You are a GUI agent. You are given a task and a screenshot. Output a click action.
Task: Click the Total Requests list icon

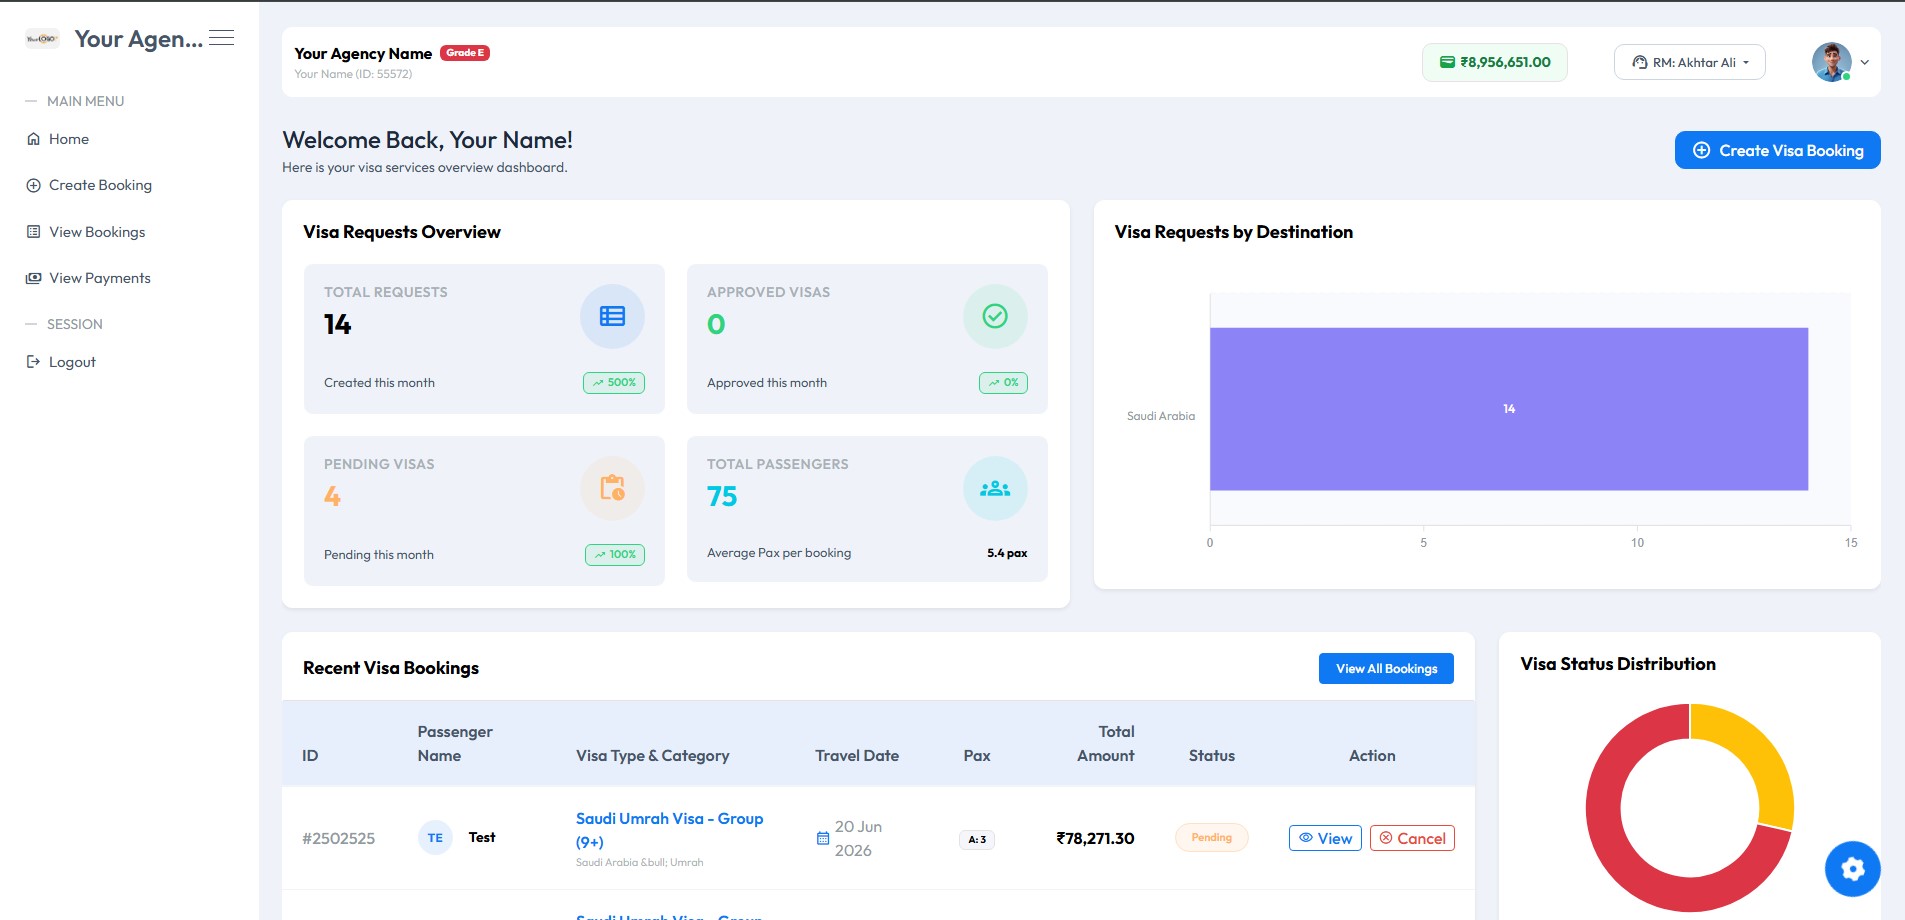coord(612,317)
